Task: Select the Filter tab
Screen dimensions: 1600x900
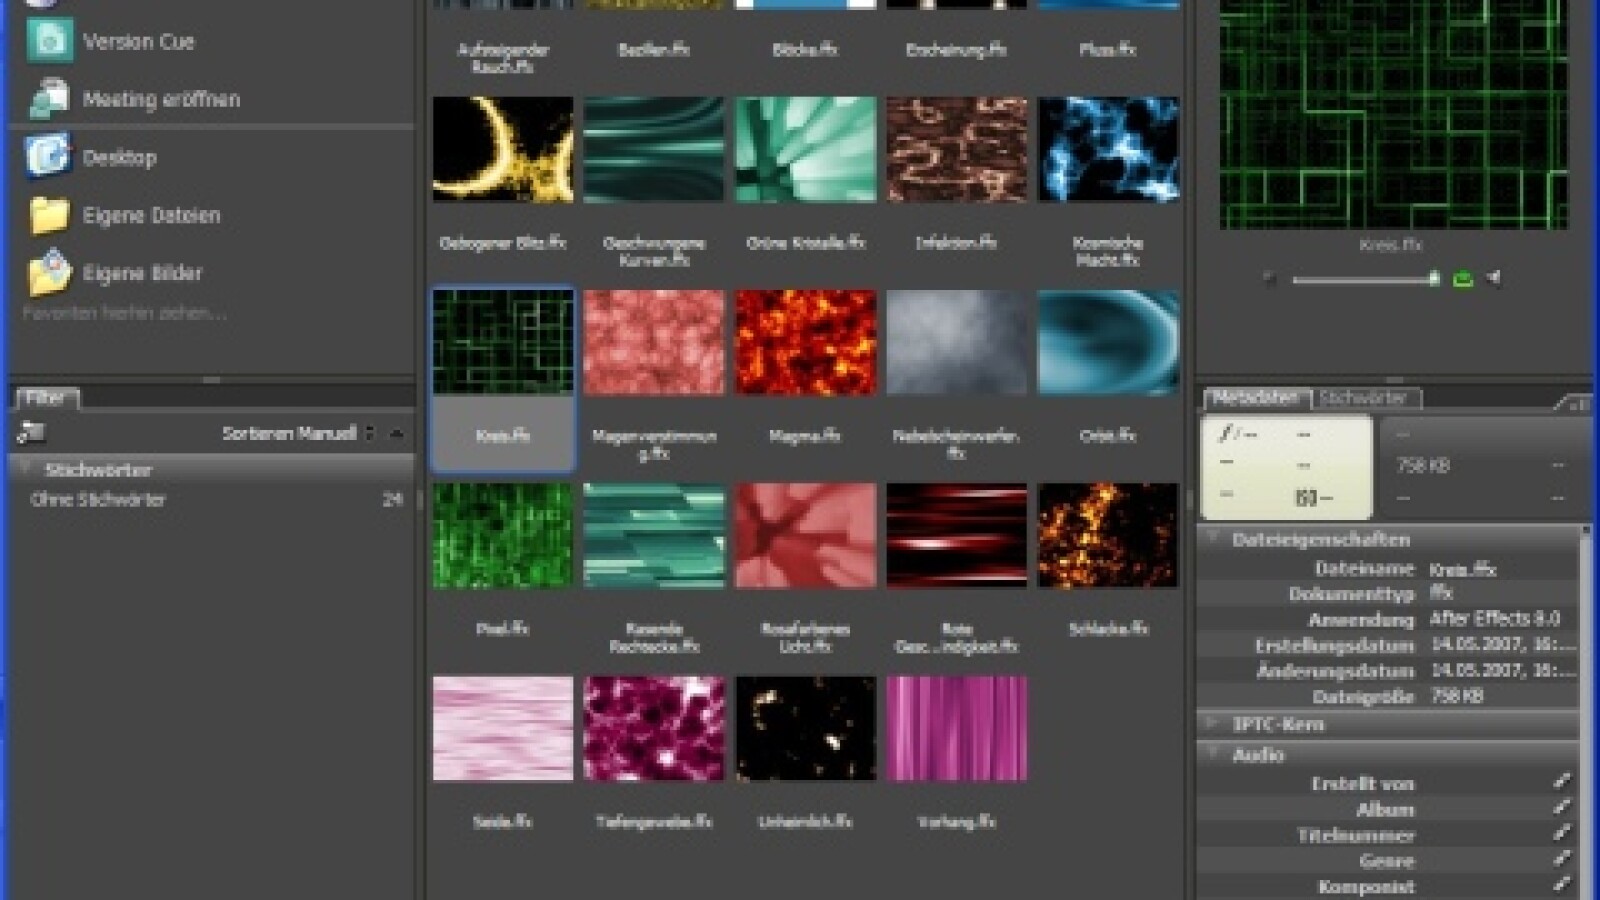Action: (x=48, y=397)
